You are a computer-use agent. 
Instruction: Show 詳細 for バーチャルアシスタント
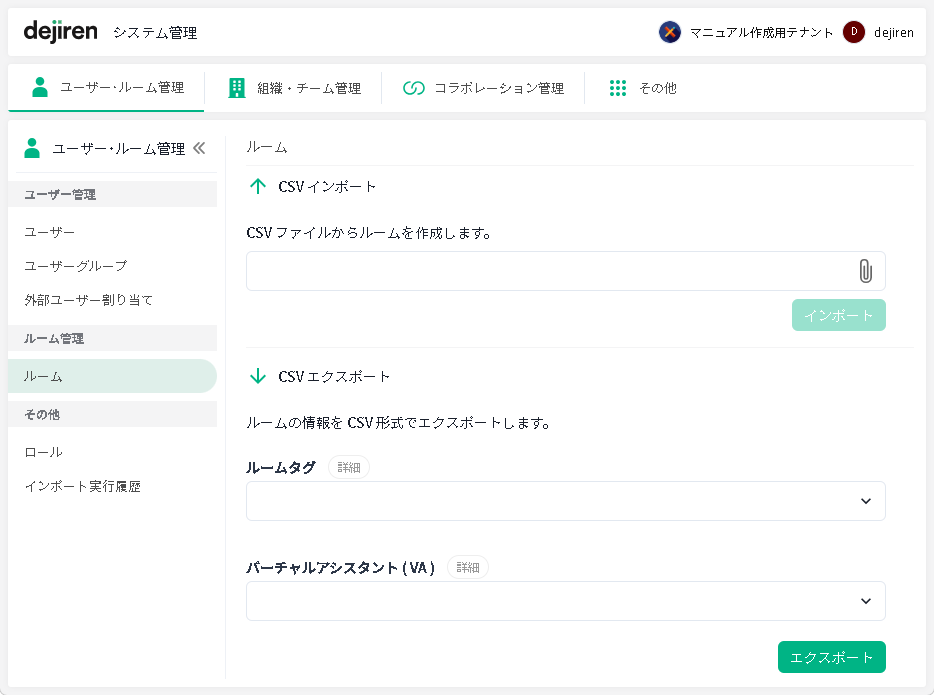point(467,567)
